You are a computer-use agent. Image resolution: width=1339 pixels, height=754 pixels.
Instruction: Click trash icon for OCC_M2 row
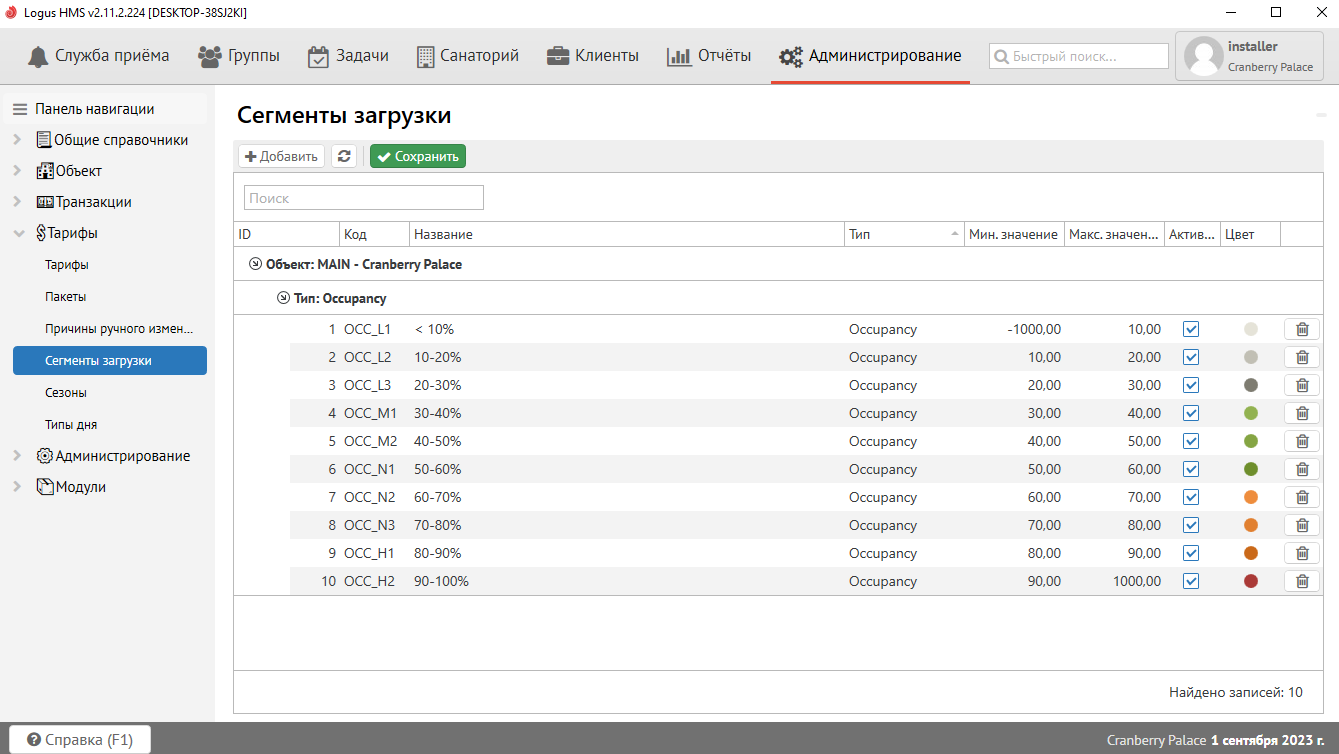tap(1301, 441)
